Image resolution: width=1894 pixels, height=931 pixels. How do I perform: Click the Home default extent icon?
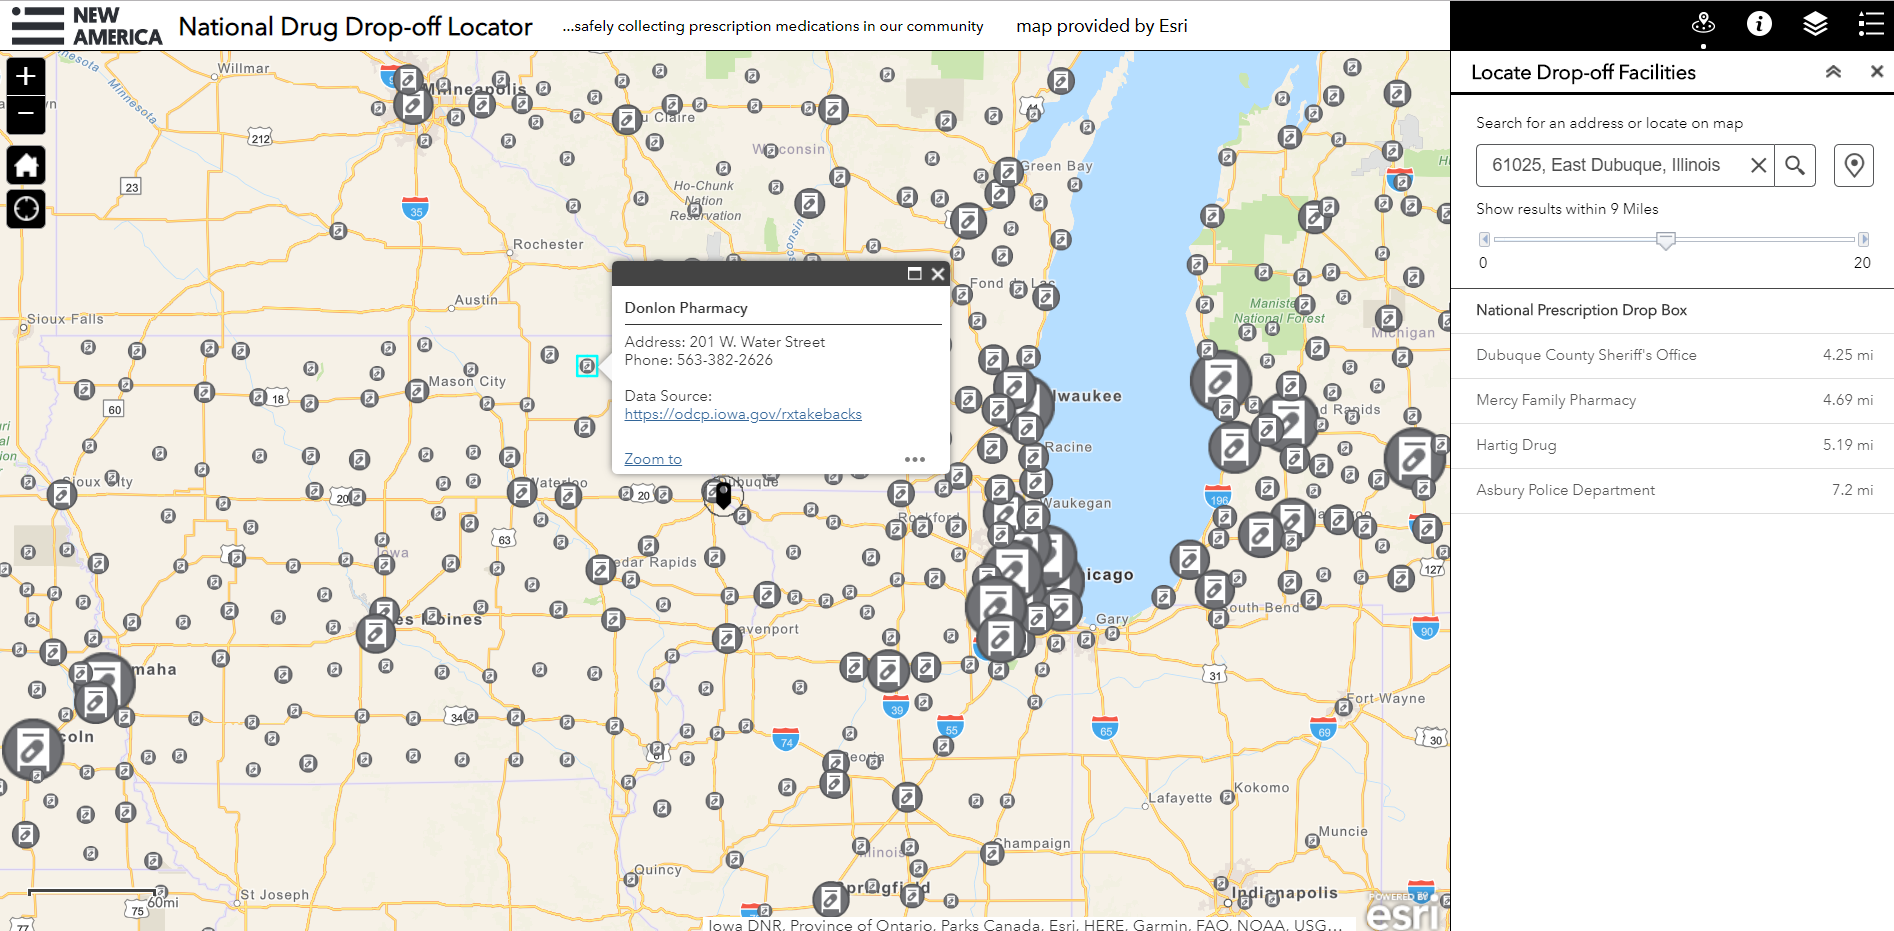coord(25,165)
